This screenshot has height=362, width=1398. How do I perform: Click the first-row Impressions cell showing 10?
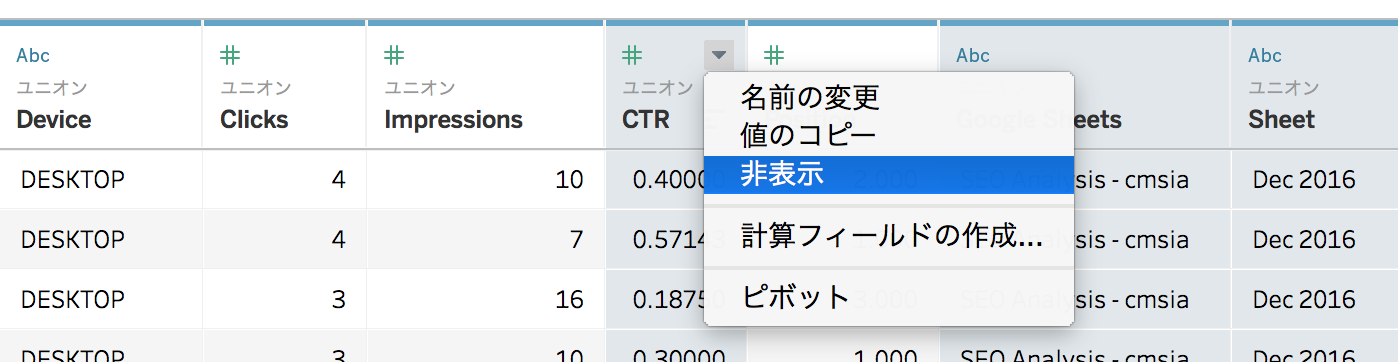click(x=485, y=179)
